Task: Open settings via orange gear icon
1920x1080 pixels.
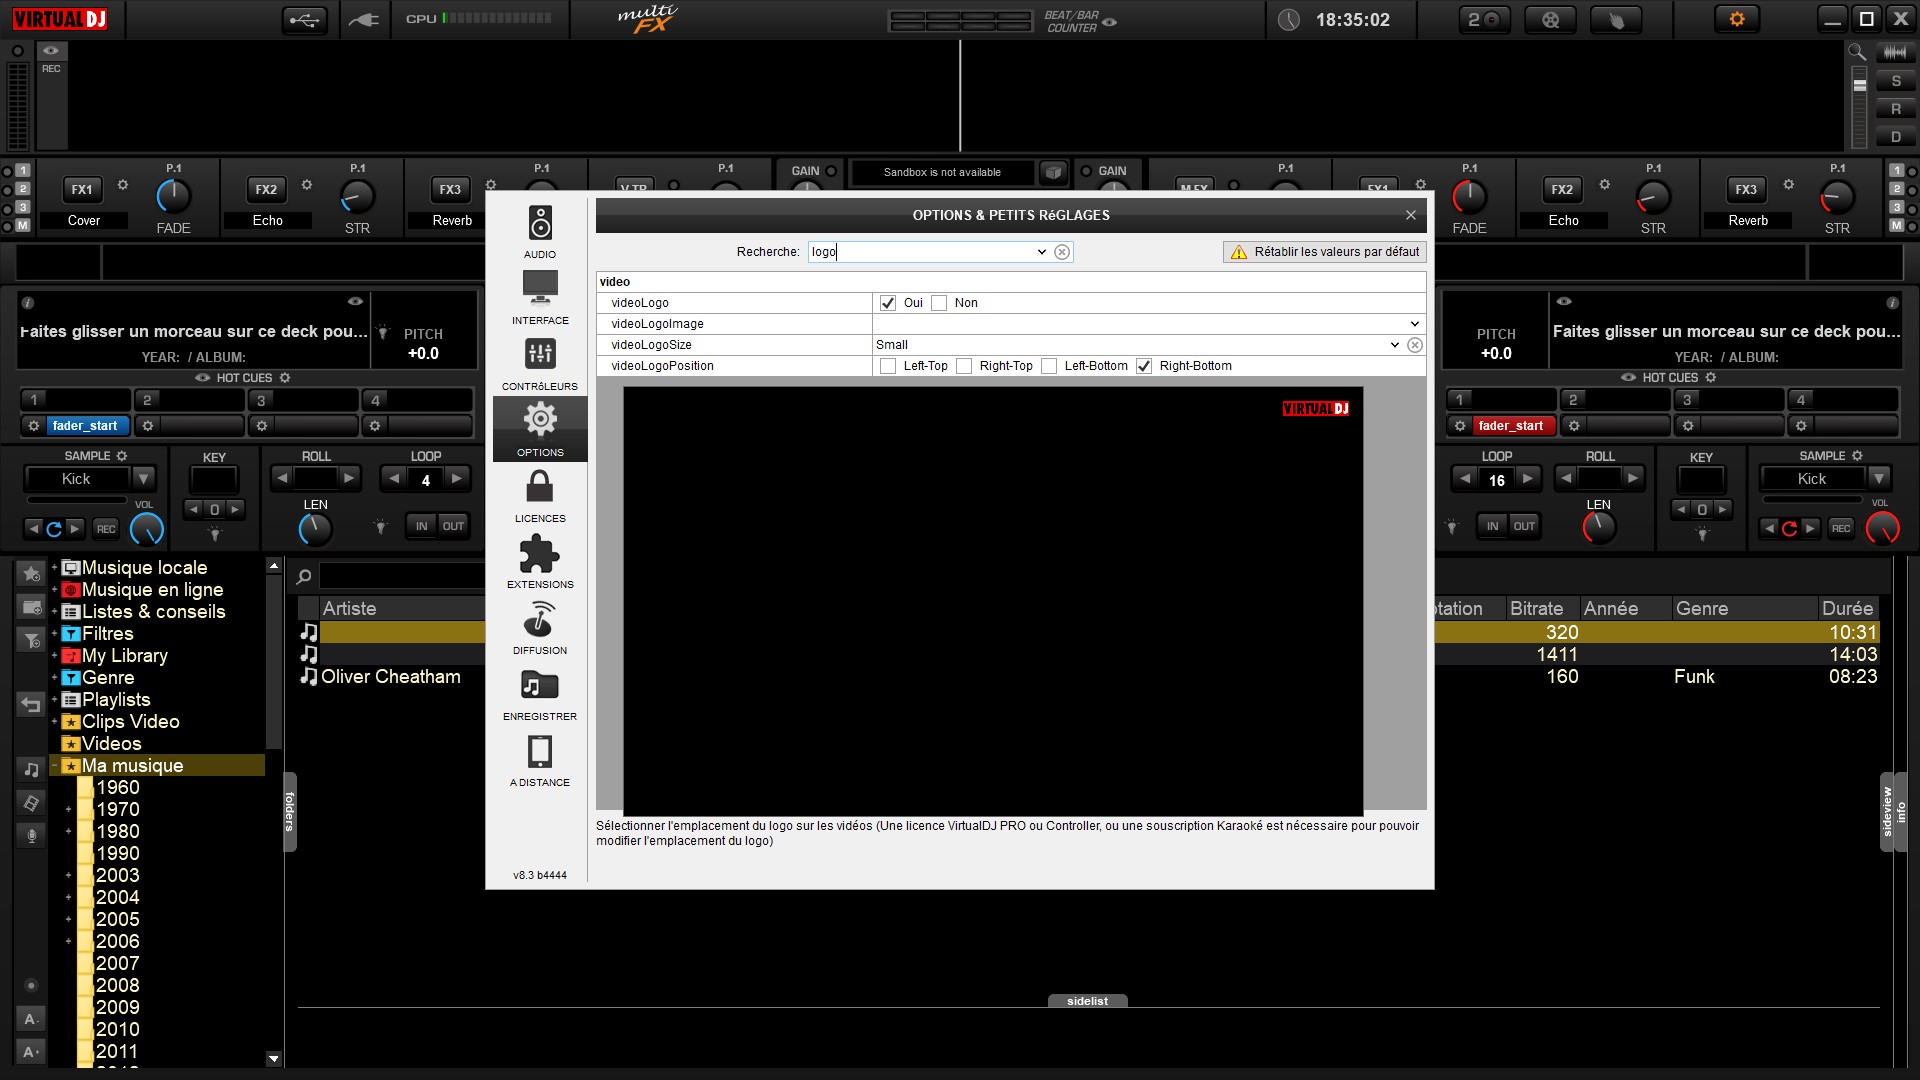Action: (1737, 19)
